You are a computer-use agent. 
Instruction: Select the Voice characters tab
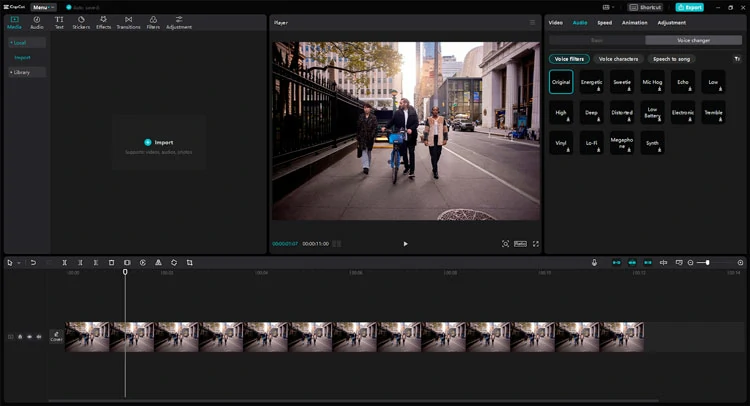pos(618,59)
